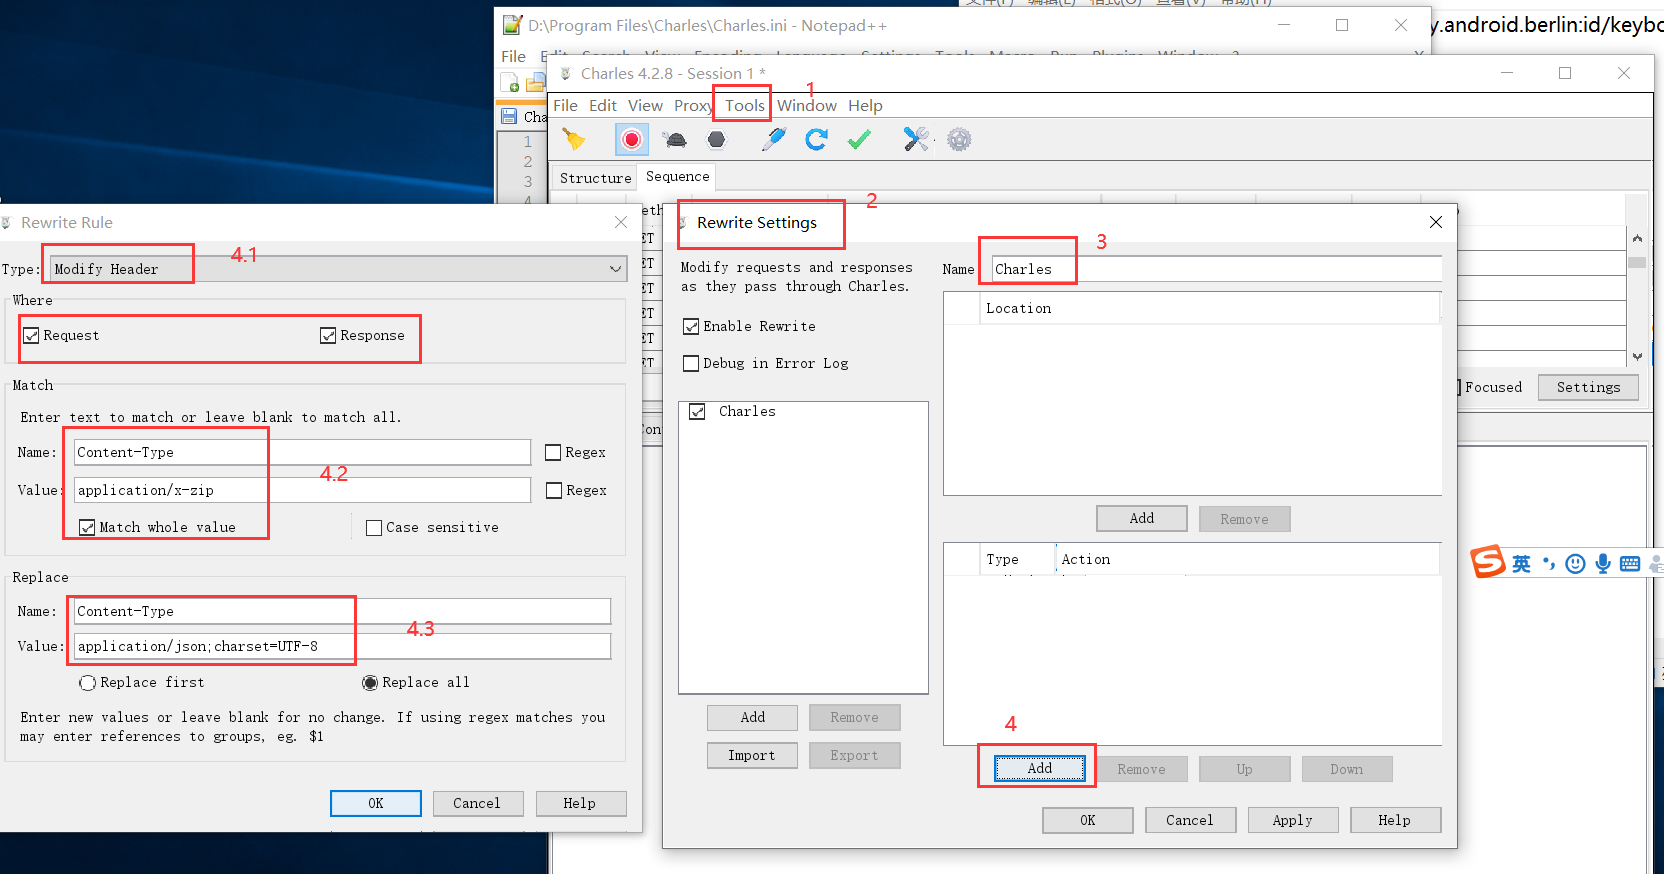The width and height of the screenshot is (1664, 874).
Task: Open the Charles Window menu
Action: click(x=807, y=105)
